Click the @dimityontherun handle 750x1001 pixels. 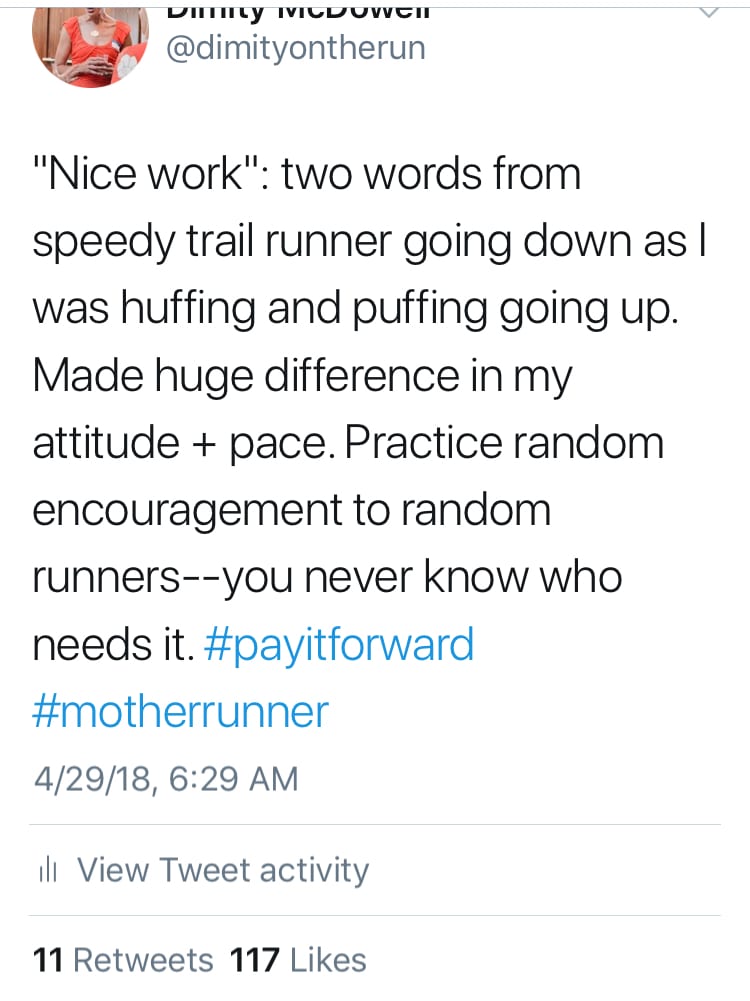pos(294,47)
